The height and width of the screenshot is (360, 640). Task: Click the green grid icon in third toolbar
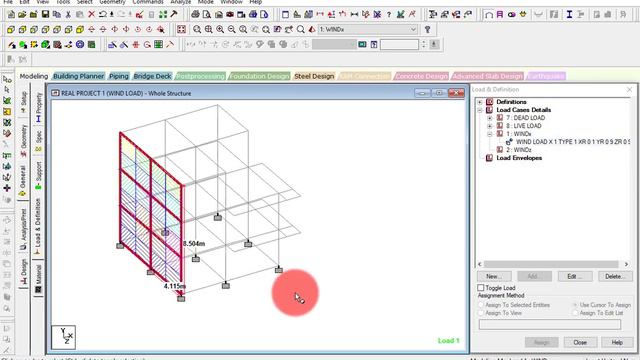click(x=158, y=44)
